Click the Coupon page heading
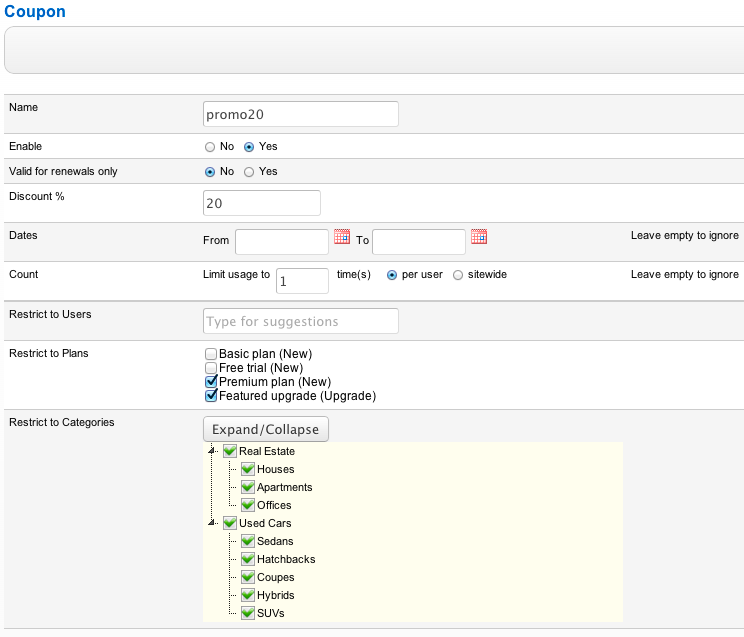 [x=35, y=11]
